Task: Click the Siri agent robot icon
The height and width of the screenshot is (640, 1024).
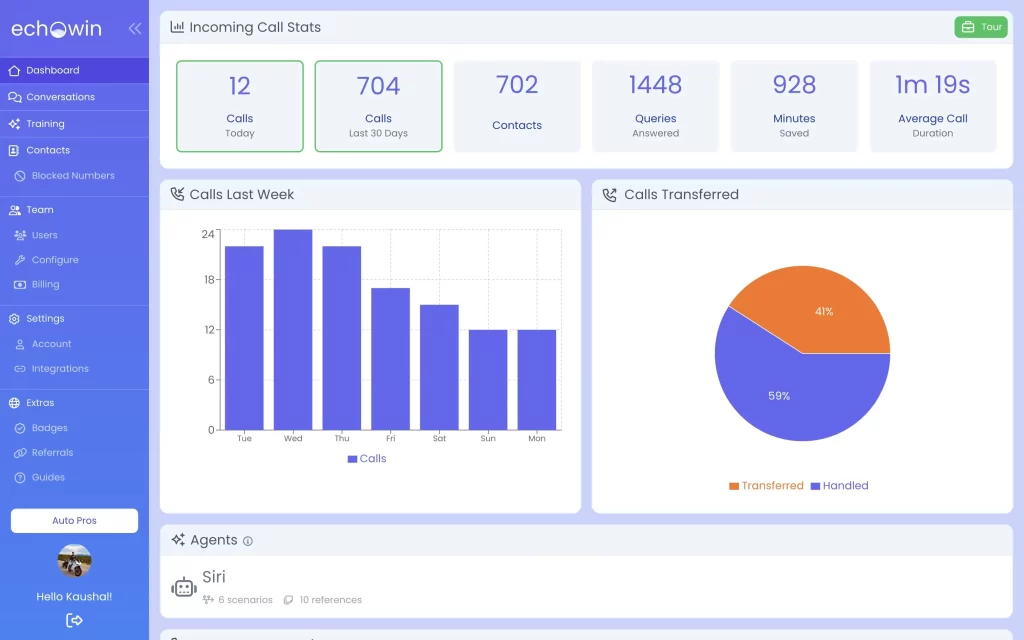Action: coord(184,587)
